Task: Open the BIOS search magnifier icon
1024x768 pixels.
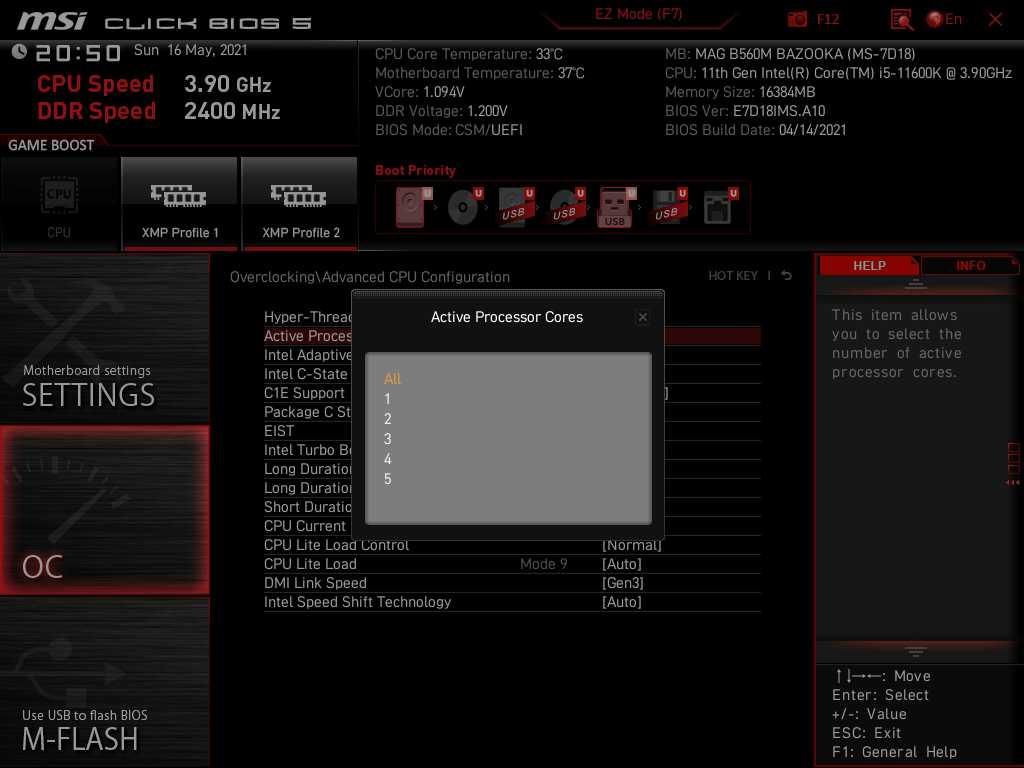Action: [x=902, y=20]
